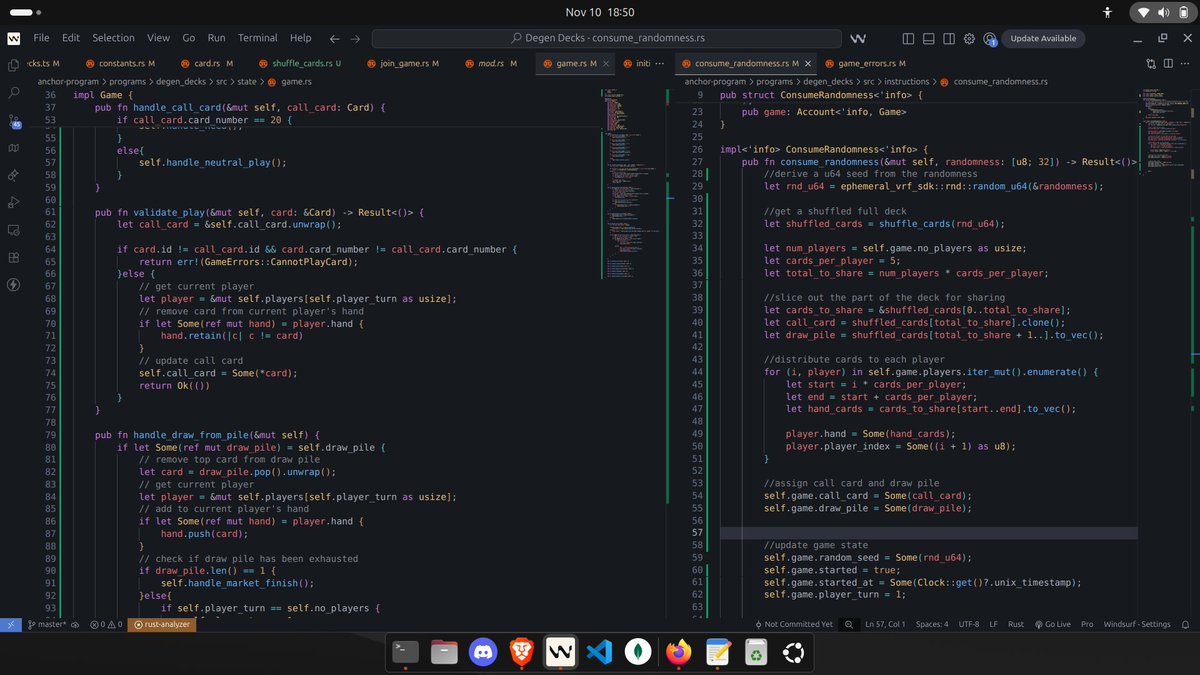Click the remote window indicator in status bar
1200x675 pixels.
(x=11, y=624)
